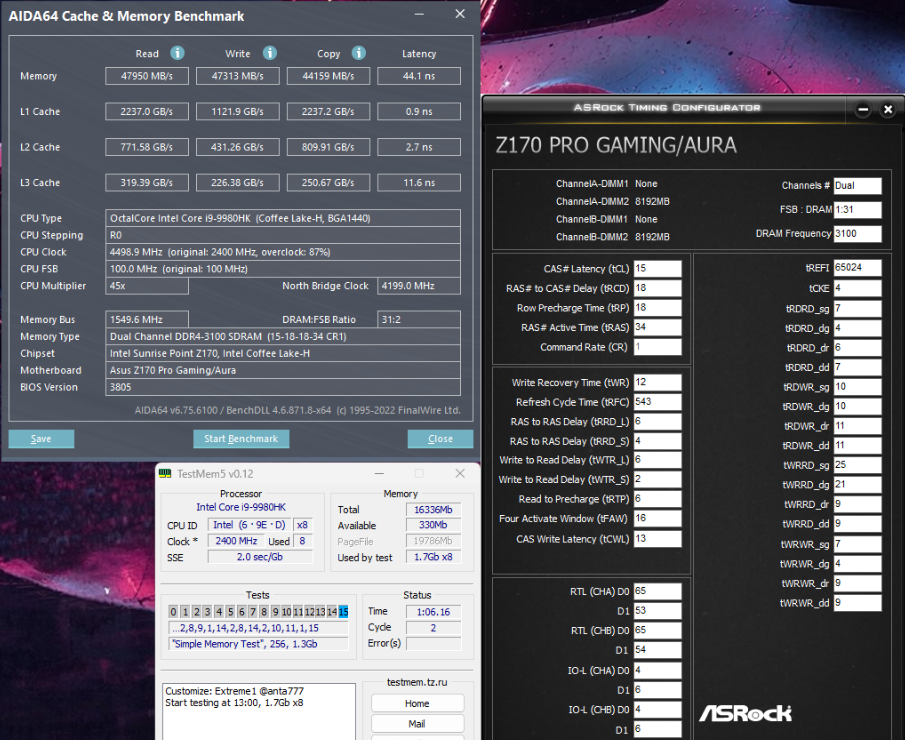Click the TestMem5 Cycle value 2
Viewport: 905px width, 740px height.
pos(433,627)
